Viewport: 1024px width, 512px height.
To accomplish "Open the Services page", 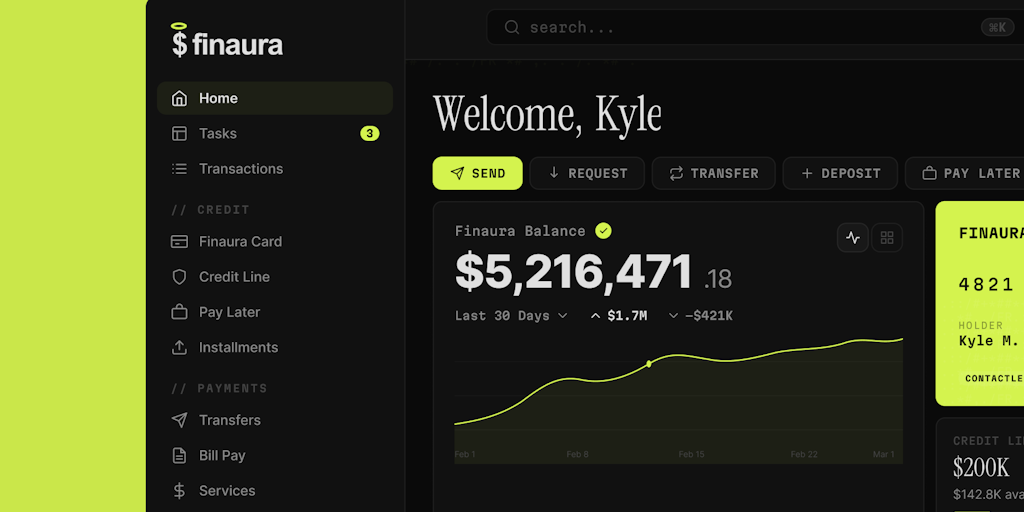I will [x=275, y=490].
